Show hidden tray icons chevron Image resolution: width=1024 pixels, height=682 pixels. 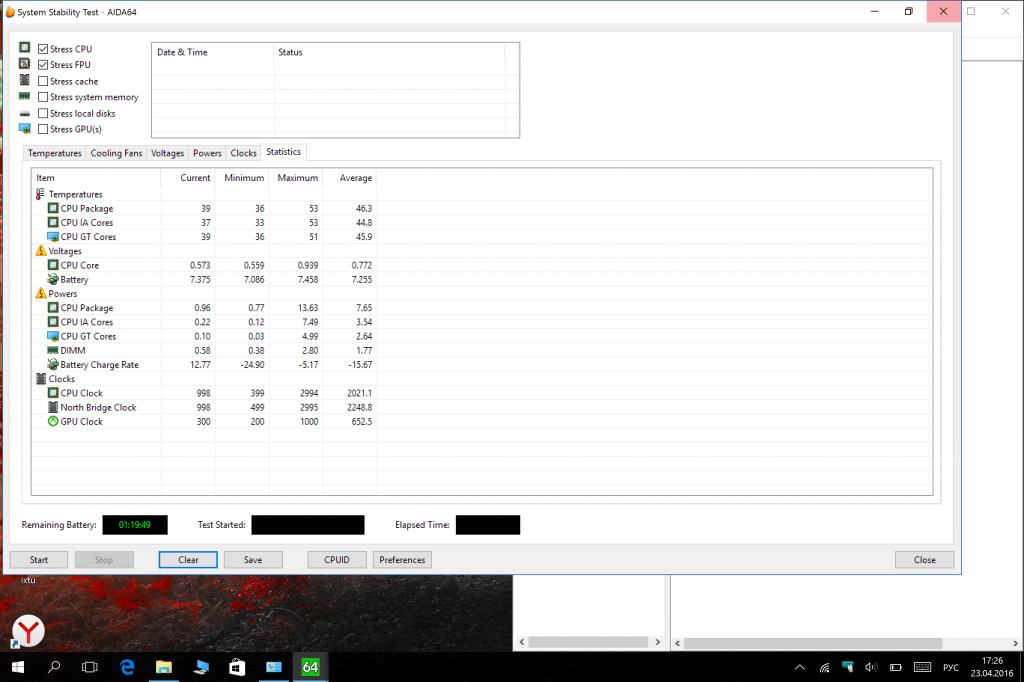pyautogui.click(x=799, y=668)
